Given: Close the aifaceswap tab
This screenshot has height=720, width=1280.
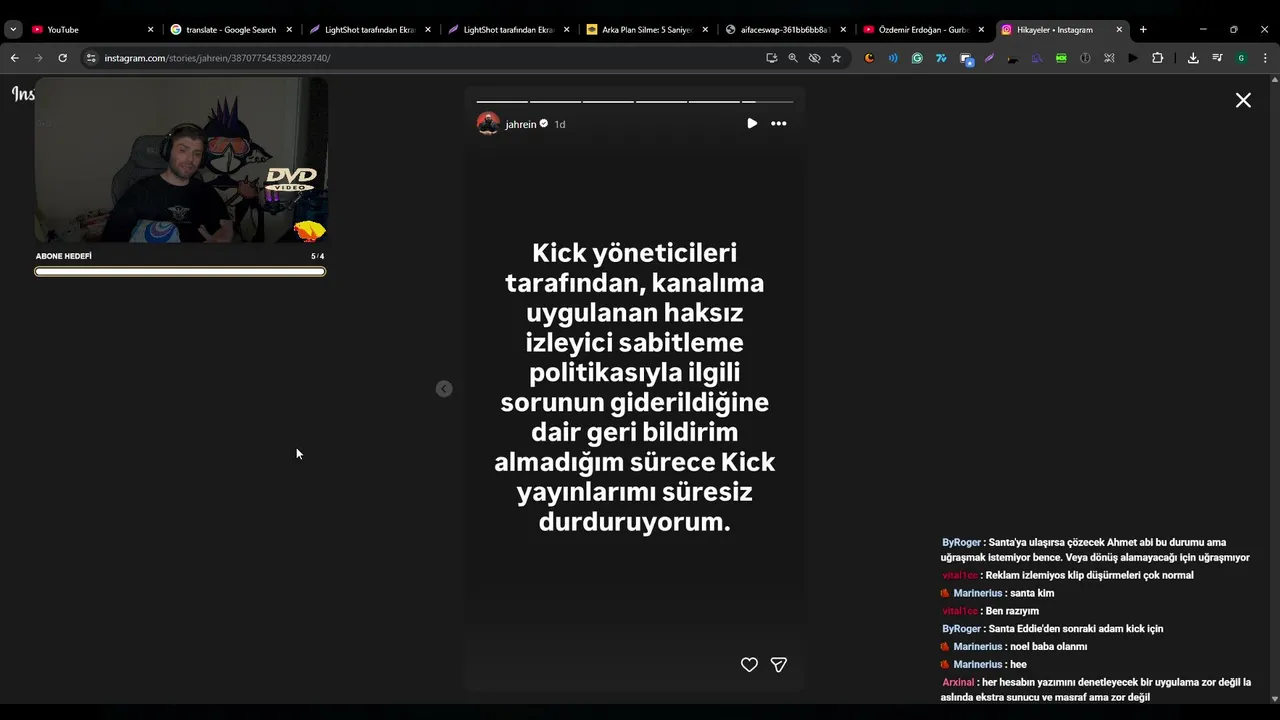Looking at the screenshot, I should tap(843, 30).
